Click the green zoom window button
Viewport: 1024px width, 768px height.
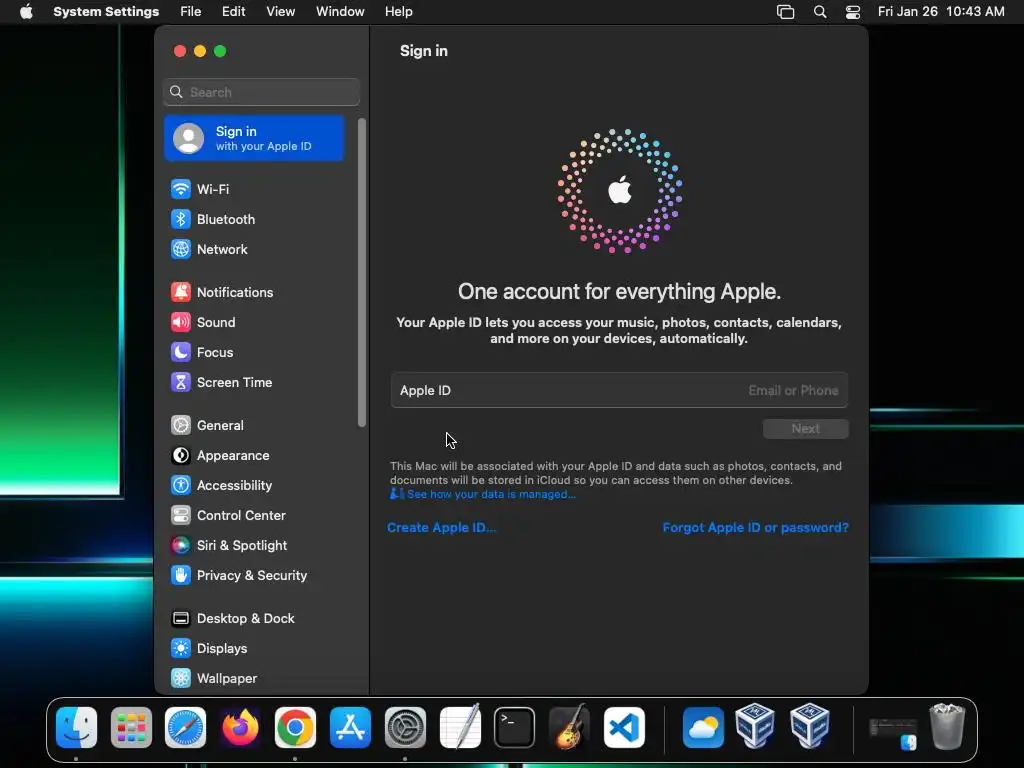220,51
